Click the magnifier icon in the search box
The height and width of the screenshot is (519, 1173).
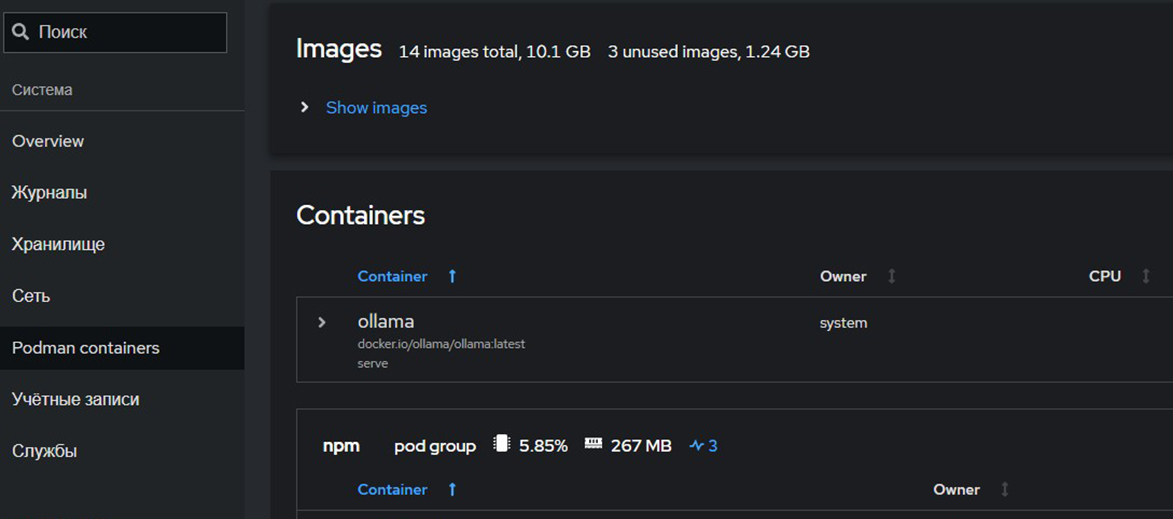coord(21,32)
